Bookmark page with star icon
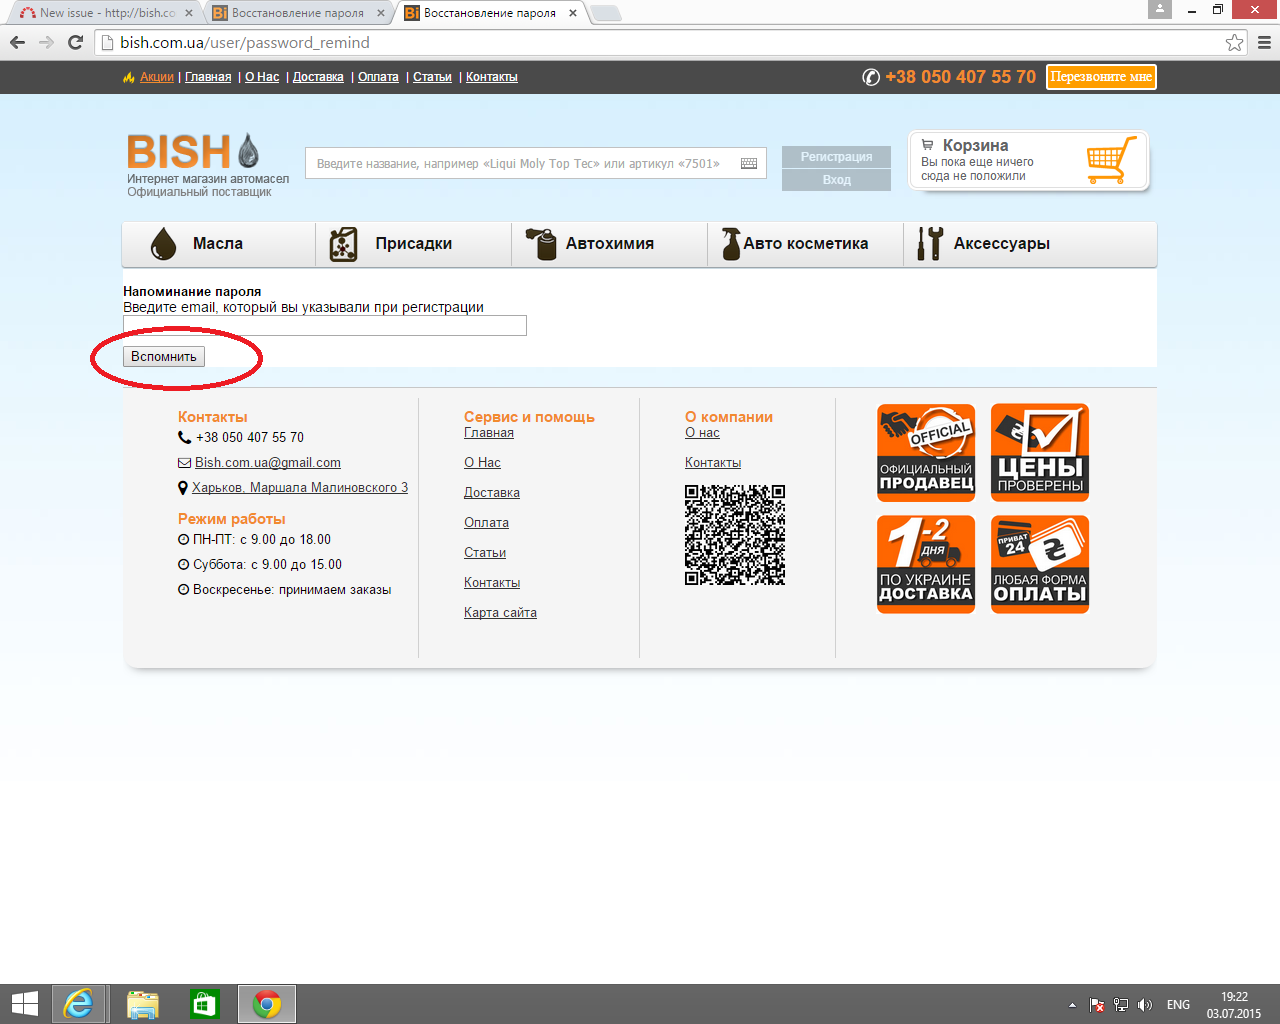Viewport: 1280px width, 1024px height. [1234, 43]
